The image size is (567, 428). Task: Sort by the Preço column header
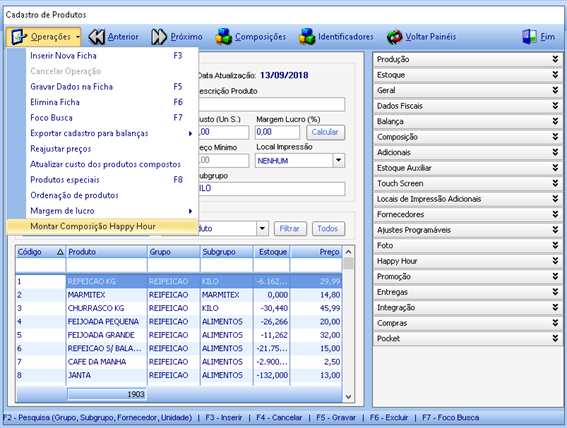316,252
